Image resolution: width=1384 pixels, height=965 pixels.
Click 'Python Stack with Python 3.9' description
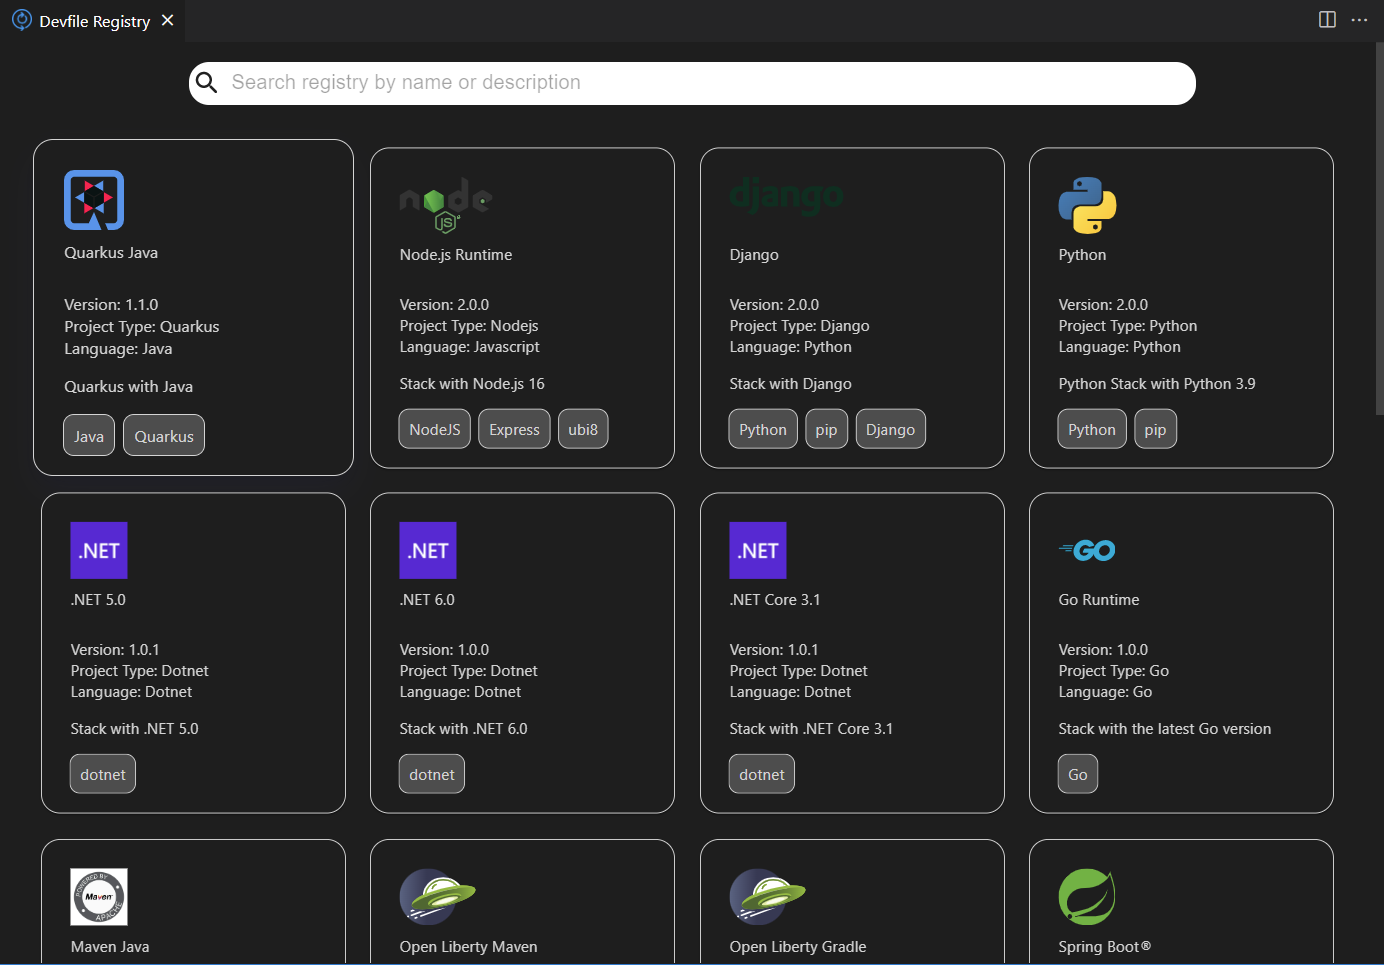click(x=1157, y=384)
